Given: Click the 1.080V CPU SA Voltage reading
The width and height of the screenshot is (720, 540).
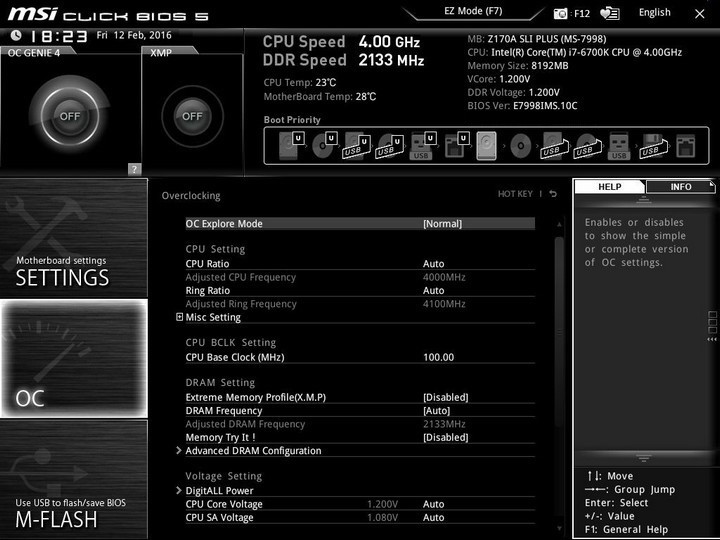Looking at the screenshot, I should click(x=382, y=517).
